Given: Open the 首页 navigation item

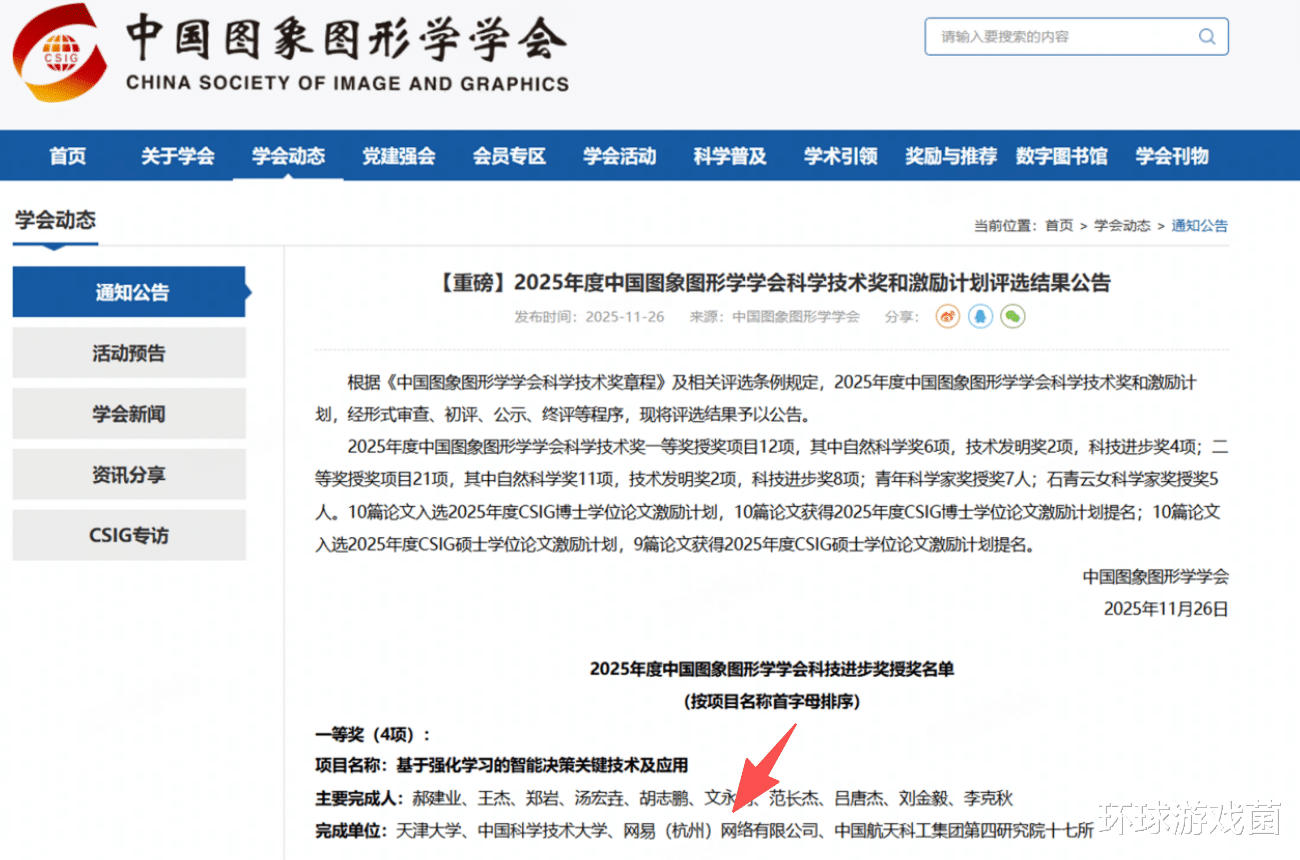Looking at the screenshot, I should (68, 156).
